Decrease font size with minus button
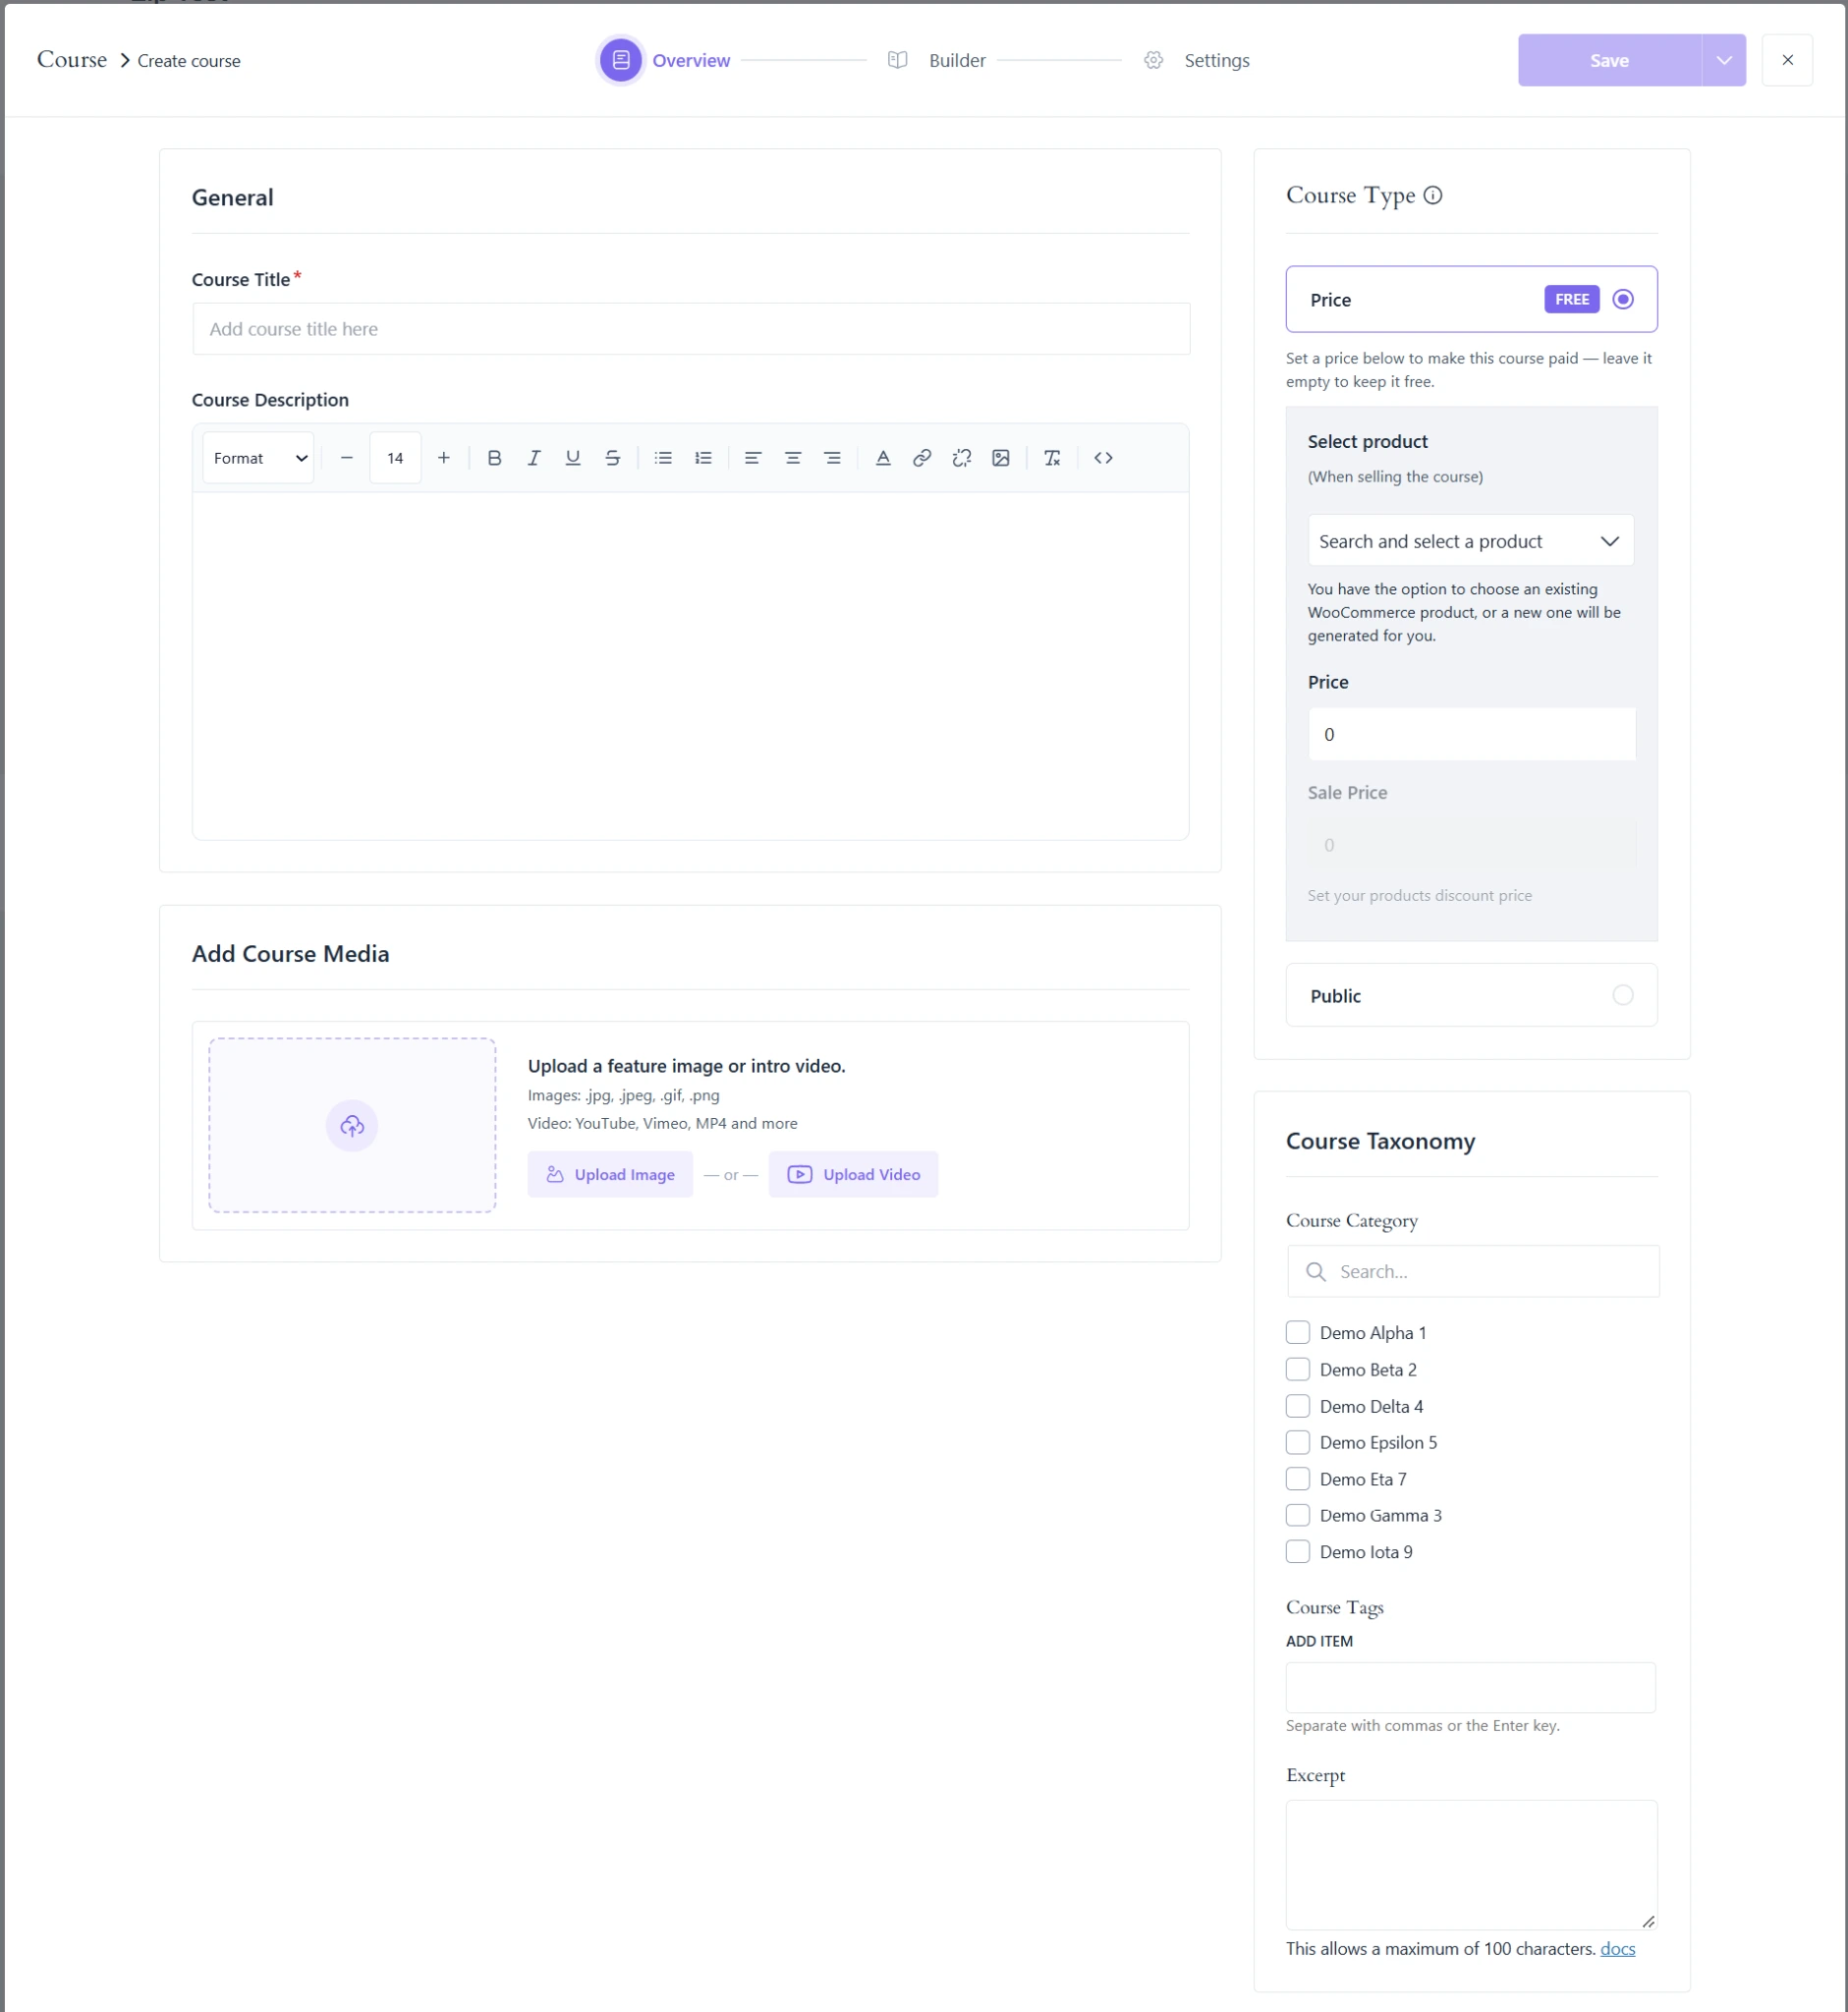1848x2012 pixels. [x=347, y=458]
